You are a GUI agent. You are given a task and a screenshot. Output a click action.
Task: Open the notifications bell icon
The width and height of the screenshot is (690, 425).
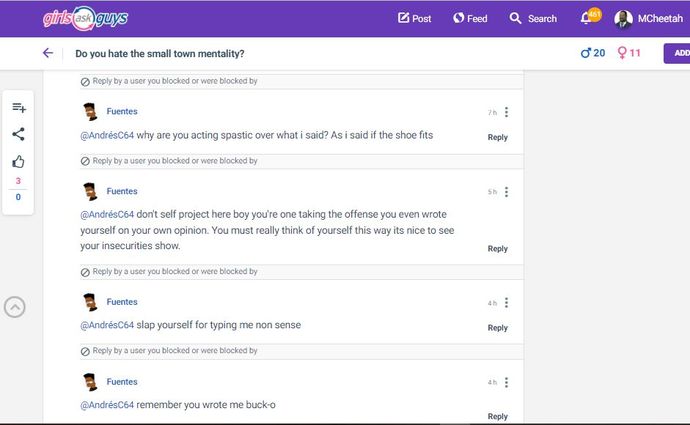(586, 18)
